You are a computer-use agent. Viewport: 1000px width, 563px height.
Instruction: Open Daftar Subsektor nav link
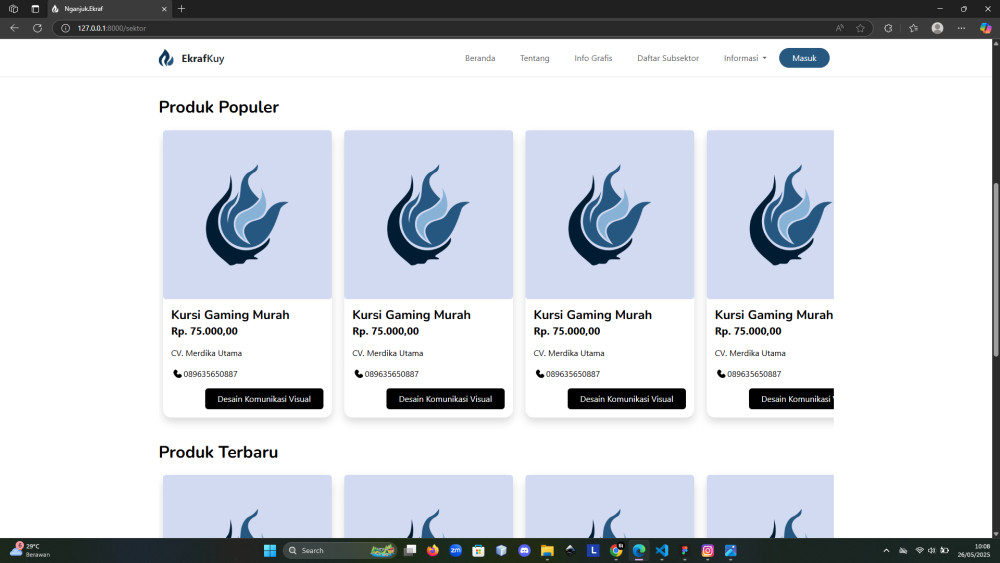click(668, 58)
